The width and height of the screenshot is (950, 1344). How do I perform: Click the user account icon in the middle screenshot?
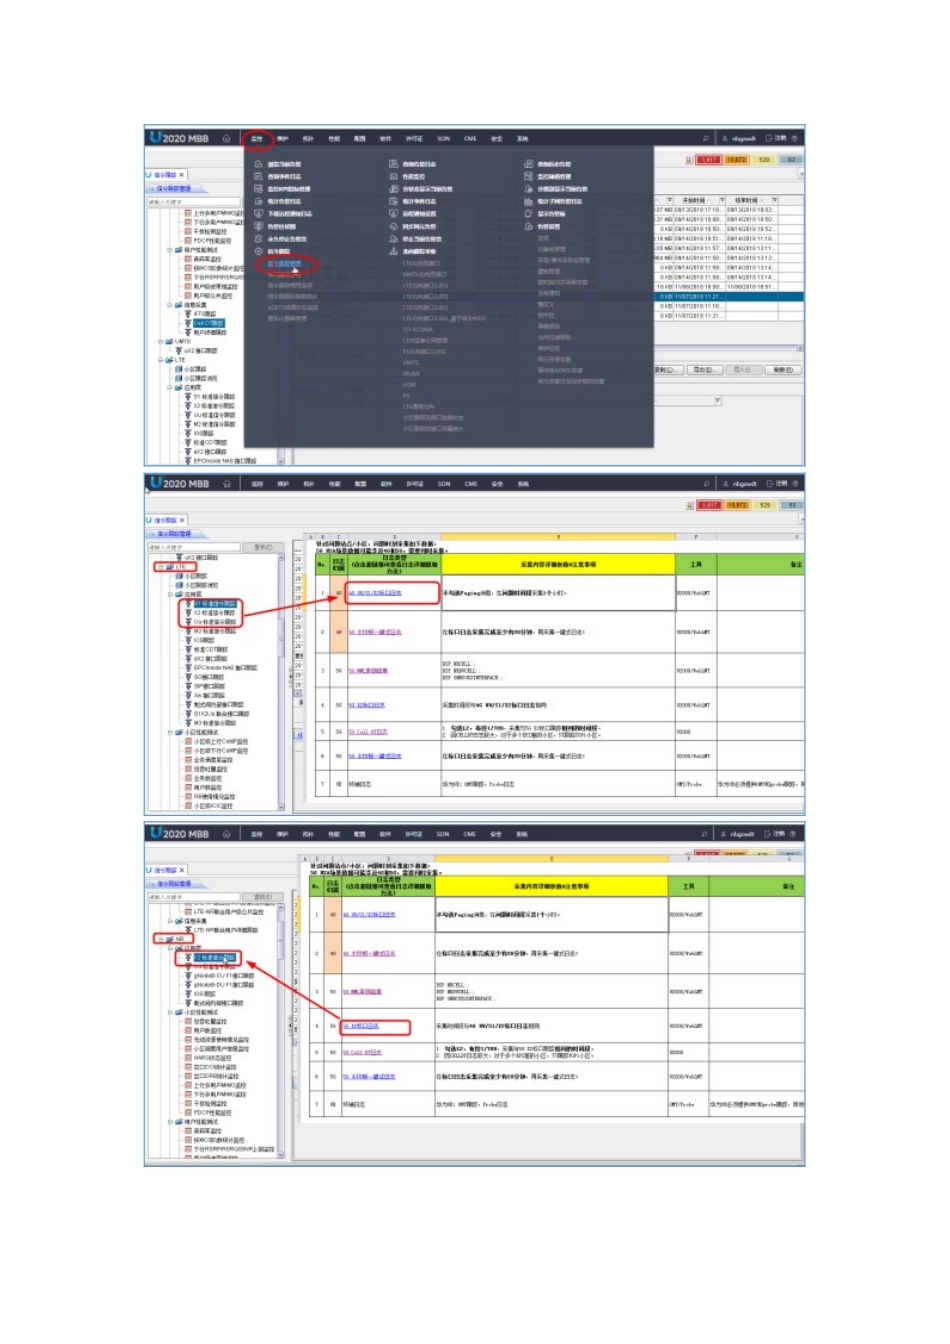click(725, 484)
